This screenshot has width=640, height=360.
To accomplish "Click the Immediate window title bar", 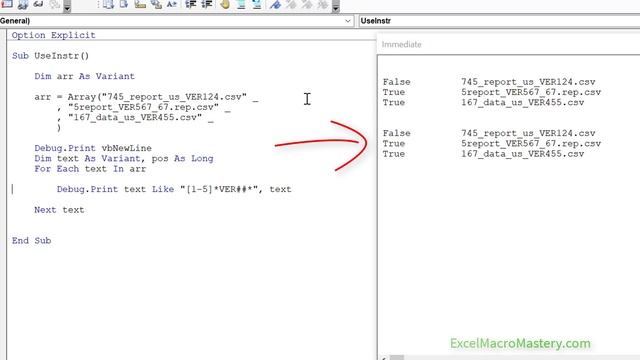I will point(509,44).
